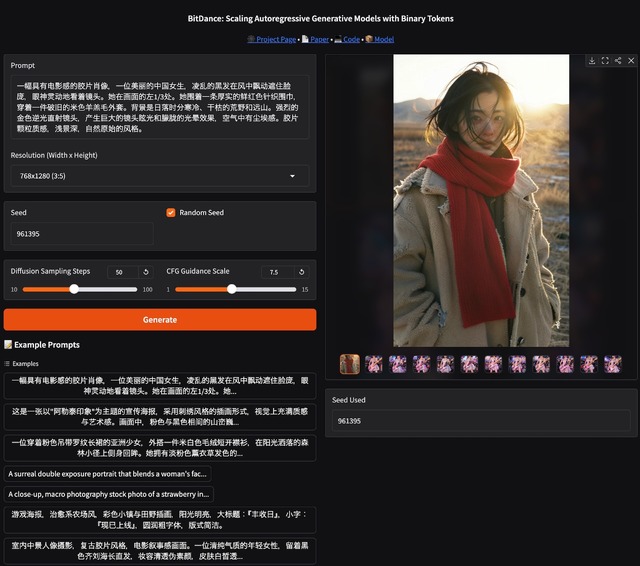640x566 pixels.
Task: Adjust the CFG Guidance Scale slider
Action: click(232, 289)
